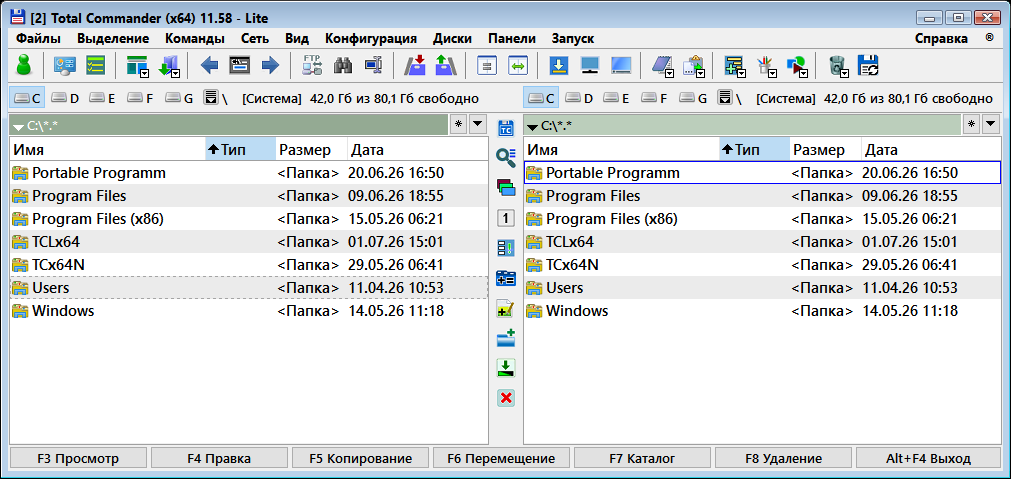Click the blue right arrow Forward icon
This screenshot has width=1011, height=479.
coord(270,65)
